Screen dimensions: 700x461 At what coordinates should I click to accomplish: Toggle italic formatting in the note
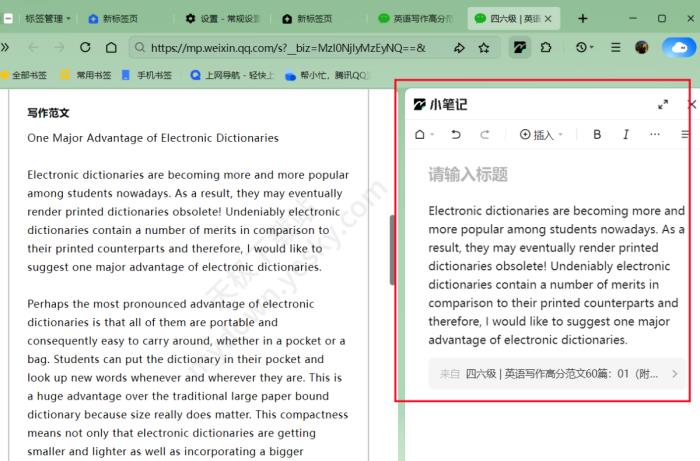point(626,135)
